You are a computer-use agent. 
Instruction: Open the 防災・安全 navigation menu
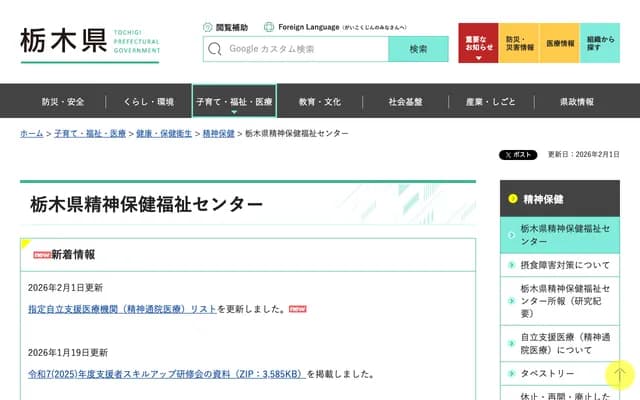[63, 102]
